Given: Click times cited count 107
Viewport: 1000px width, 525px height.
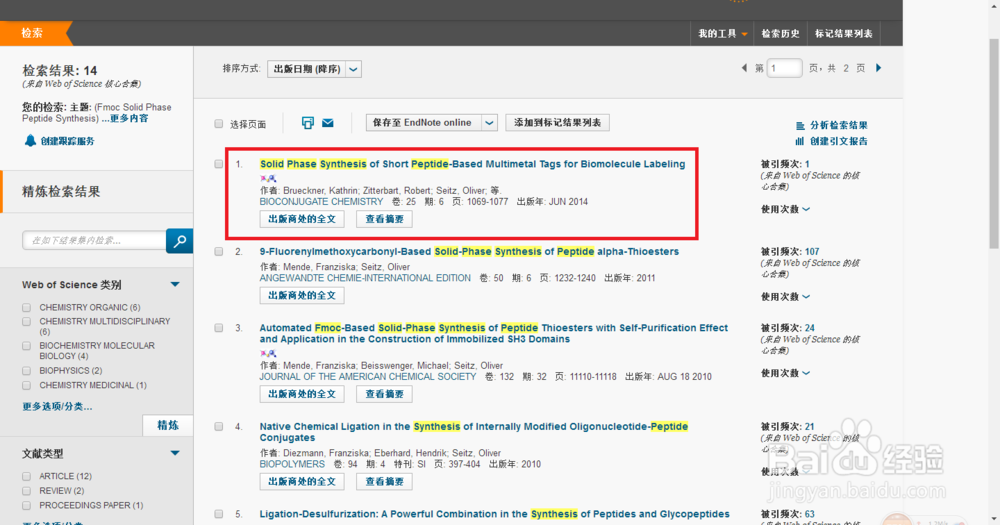Looking at the screenshot, I should pyautogui.click(x=812, y=251).
